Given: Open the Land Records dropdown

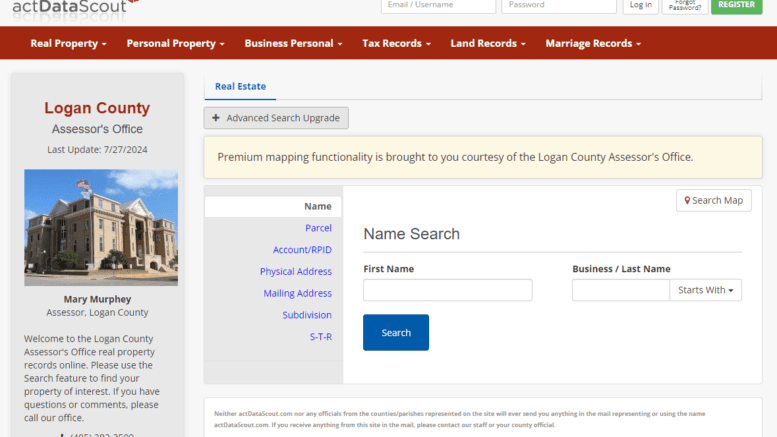Looking at the screenshot, I should pos(488,44).
